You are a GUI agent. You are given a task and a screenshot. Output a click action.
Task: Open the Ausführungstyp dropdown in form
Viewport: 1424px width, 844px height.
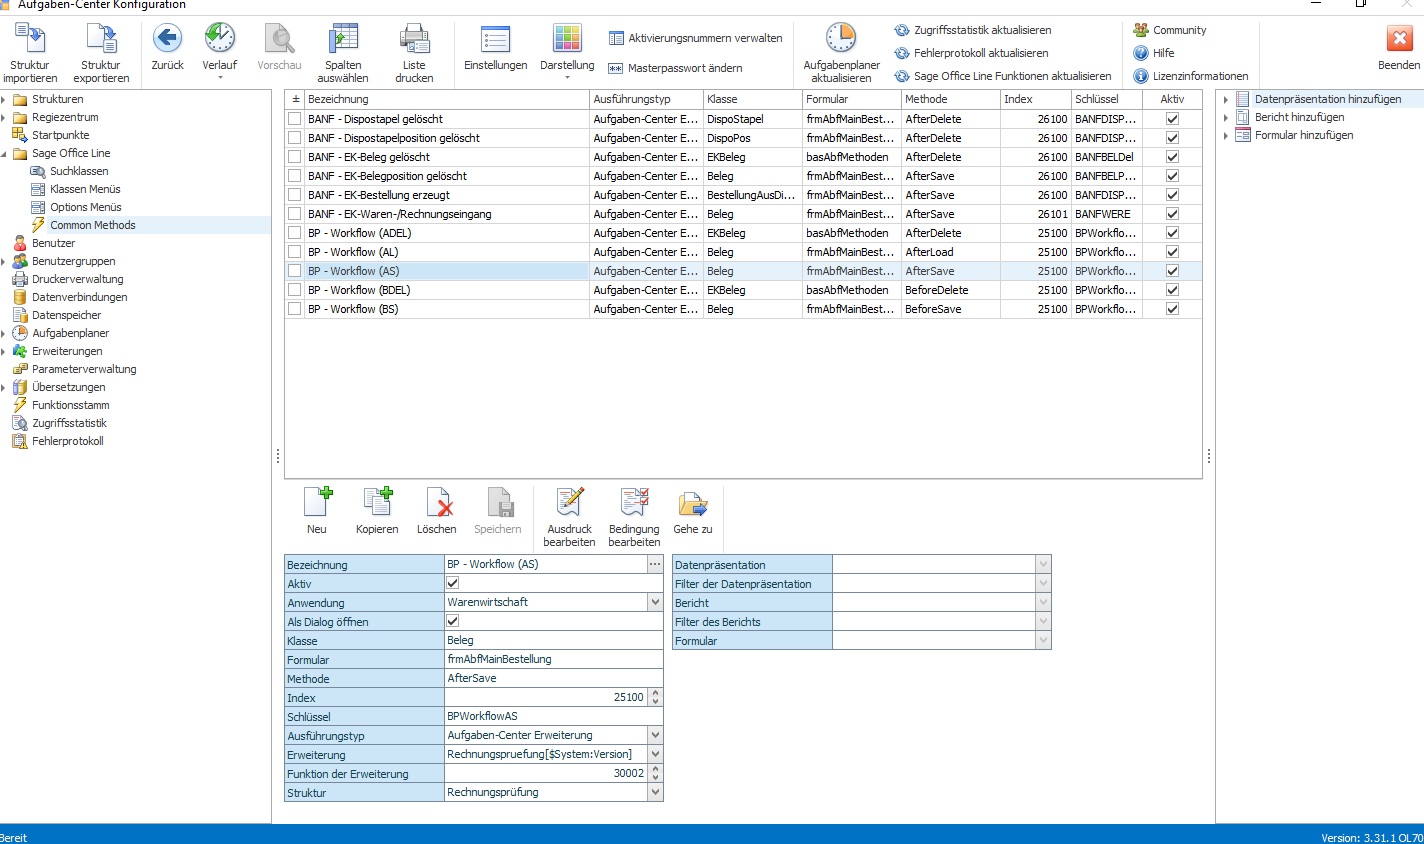click(655, 735)
